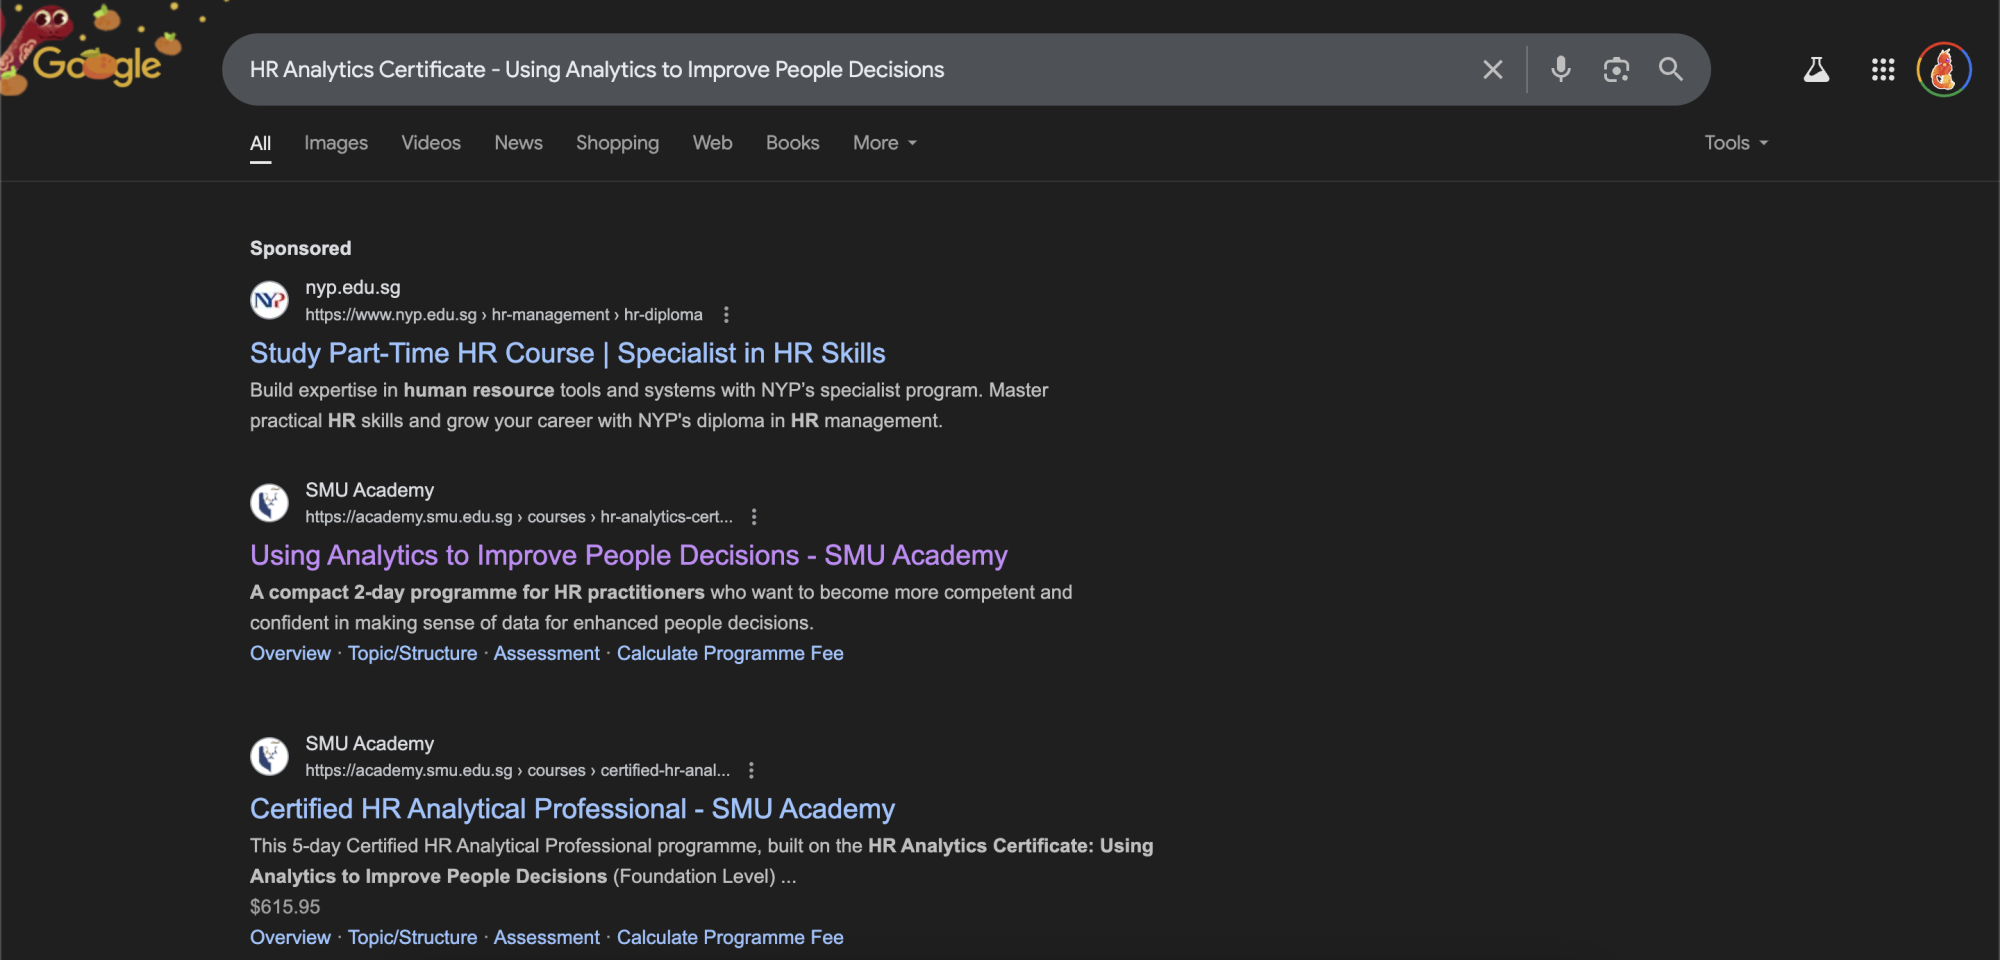The width and height of the screenshot is (2000, 960).
Task: Click the $615.95 price text
Action: (x=285, y=907)
